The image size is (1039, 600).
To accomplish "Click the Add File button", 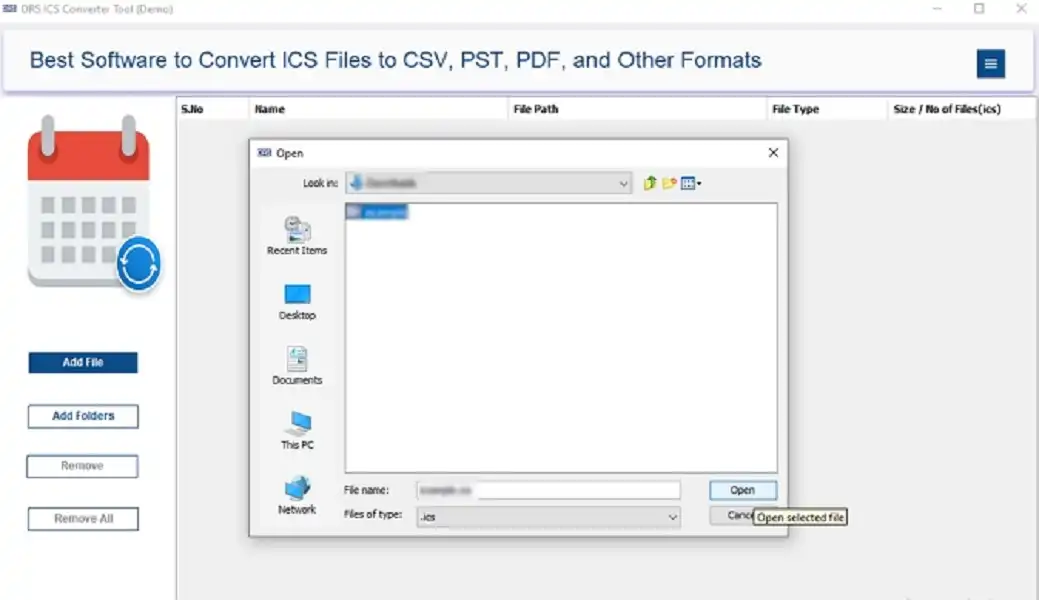I will pos(83,362).
